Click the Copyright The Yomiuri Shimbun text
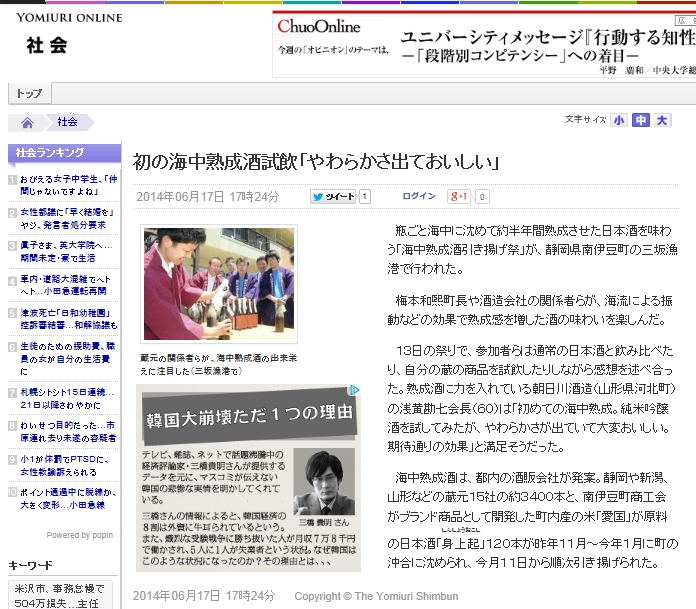696x609 pixels. coord(376,596)
